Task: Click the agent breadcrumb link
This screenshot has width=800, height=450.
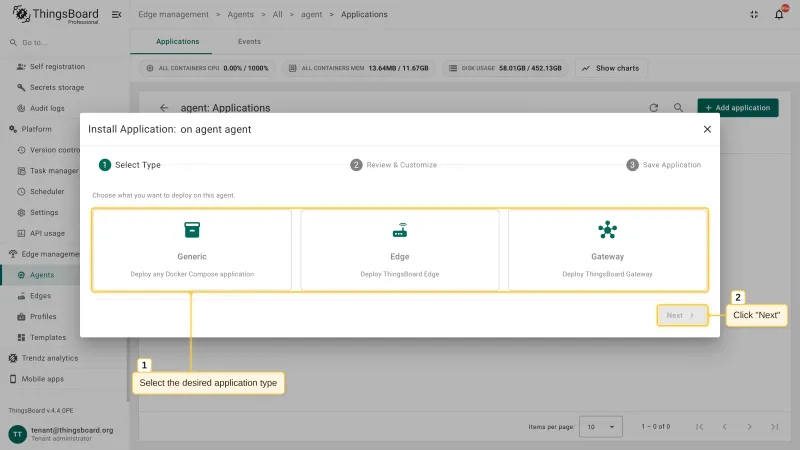Action: pyautogui.click(x=311, y=14)
